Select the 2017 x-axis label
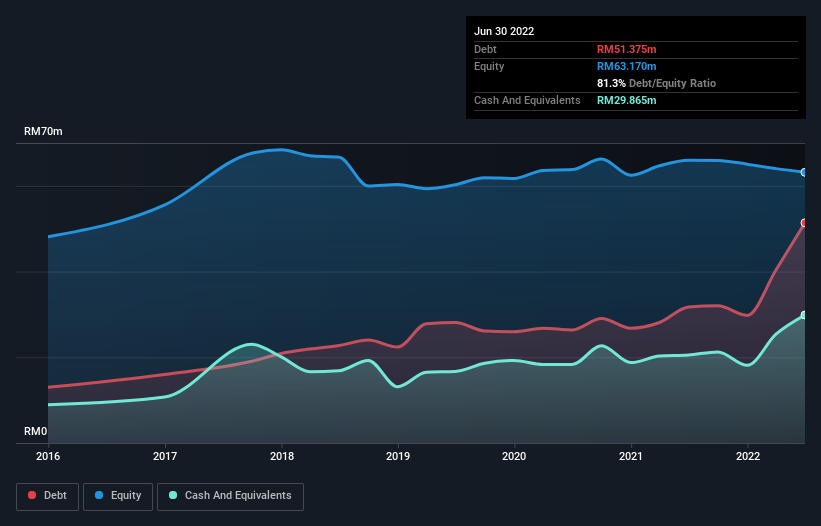 click(165, 456)
